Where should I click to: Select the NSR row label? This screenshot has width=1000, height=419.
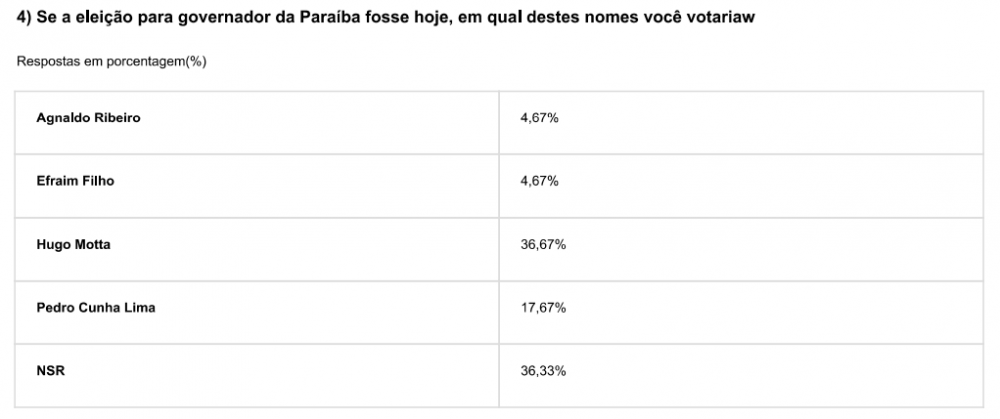50,371
